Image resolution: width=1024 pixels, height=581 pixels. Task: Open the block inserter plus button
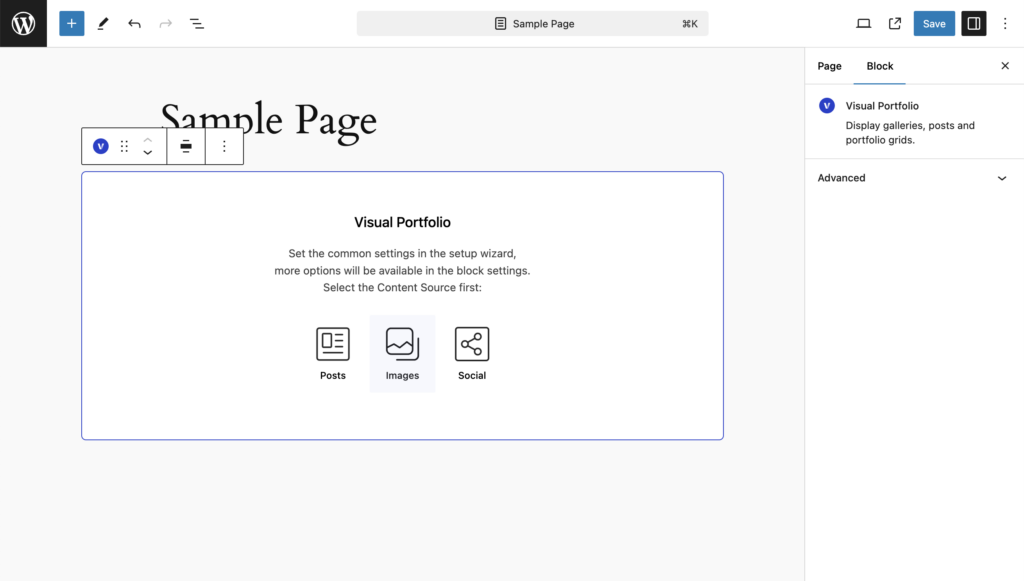(72, 24)
